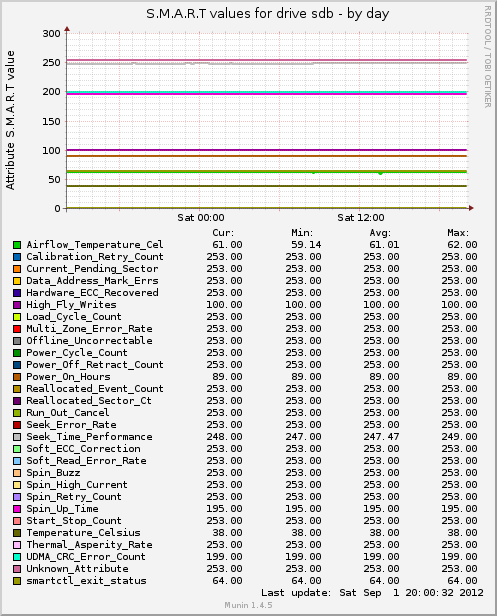497x616 pixels.
Task: Click the blue Calibration_Retry_Count legend swatch
Action: coord(17,257)
